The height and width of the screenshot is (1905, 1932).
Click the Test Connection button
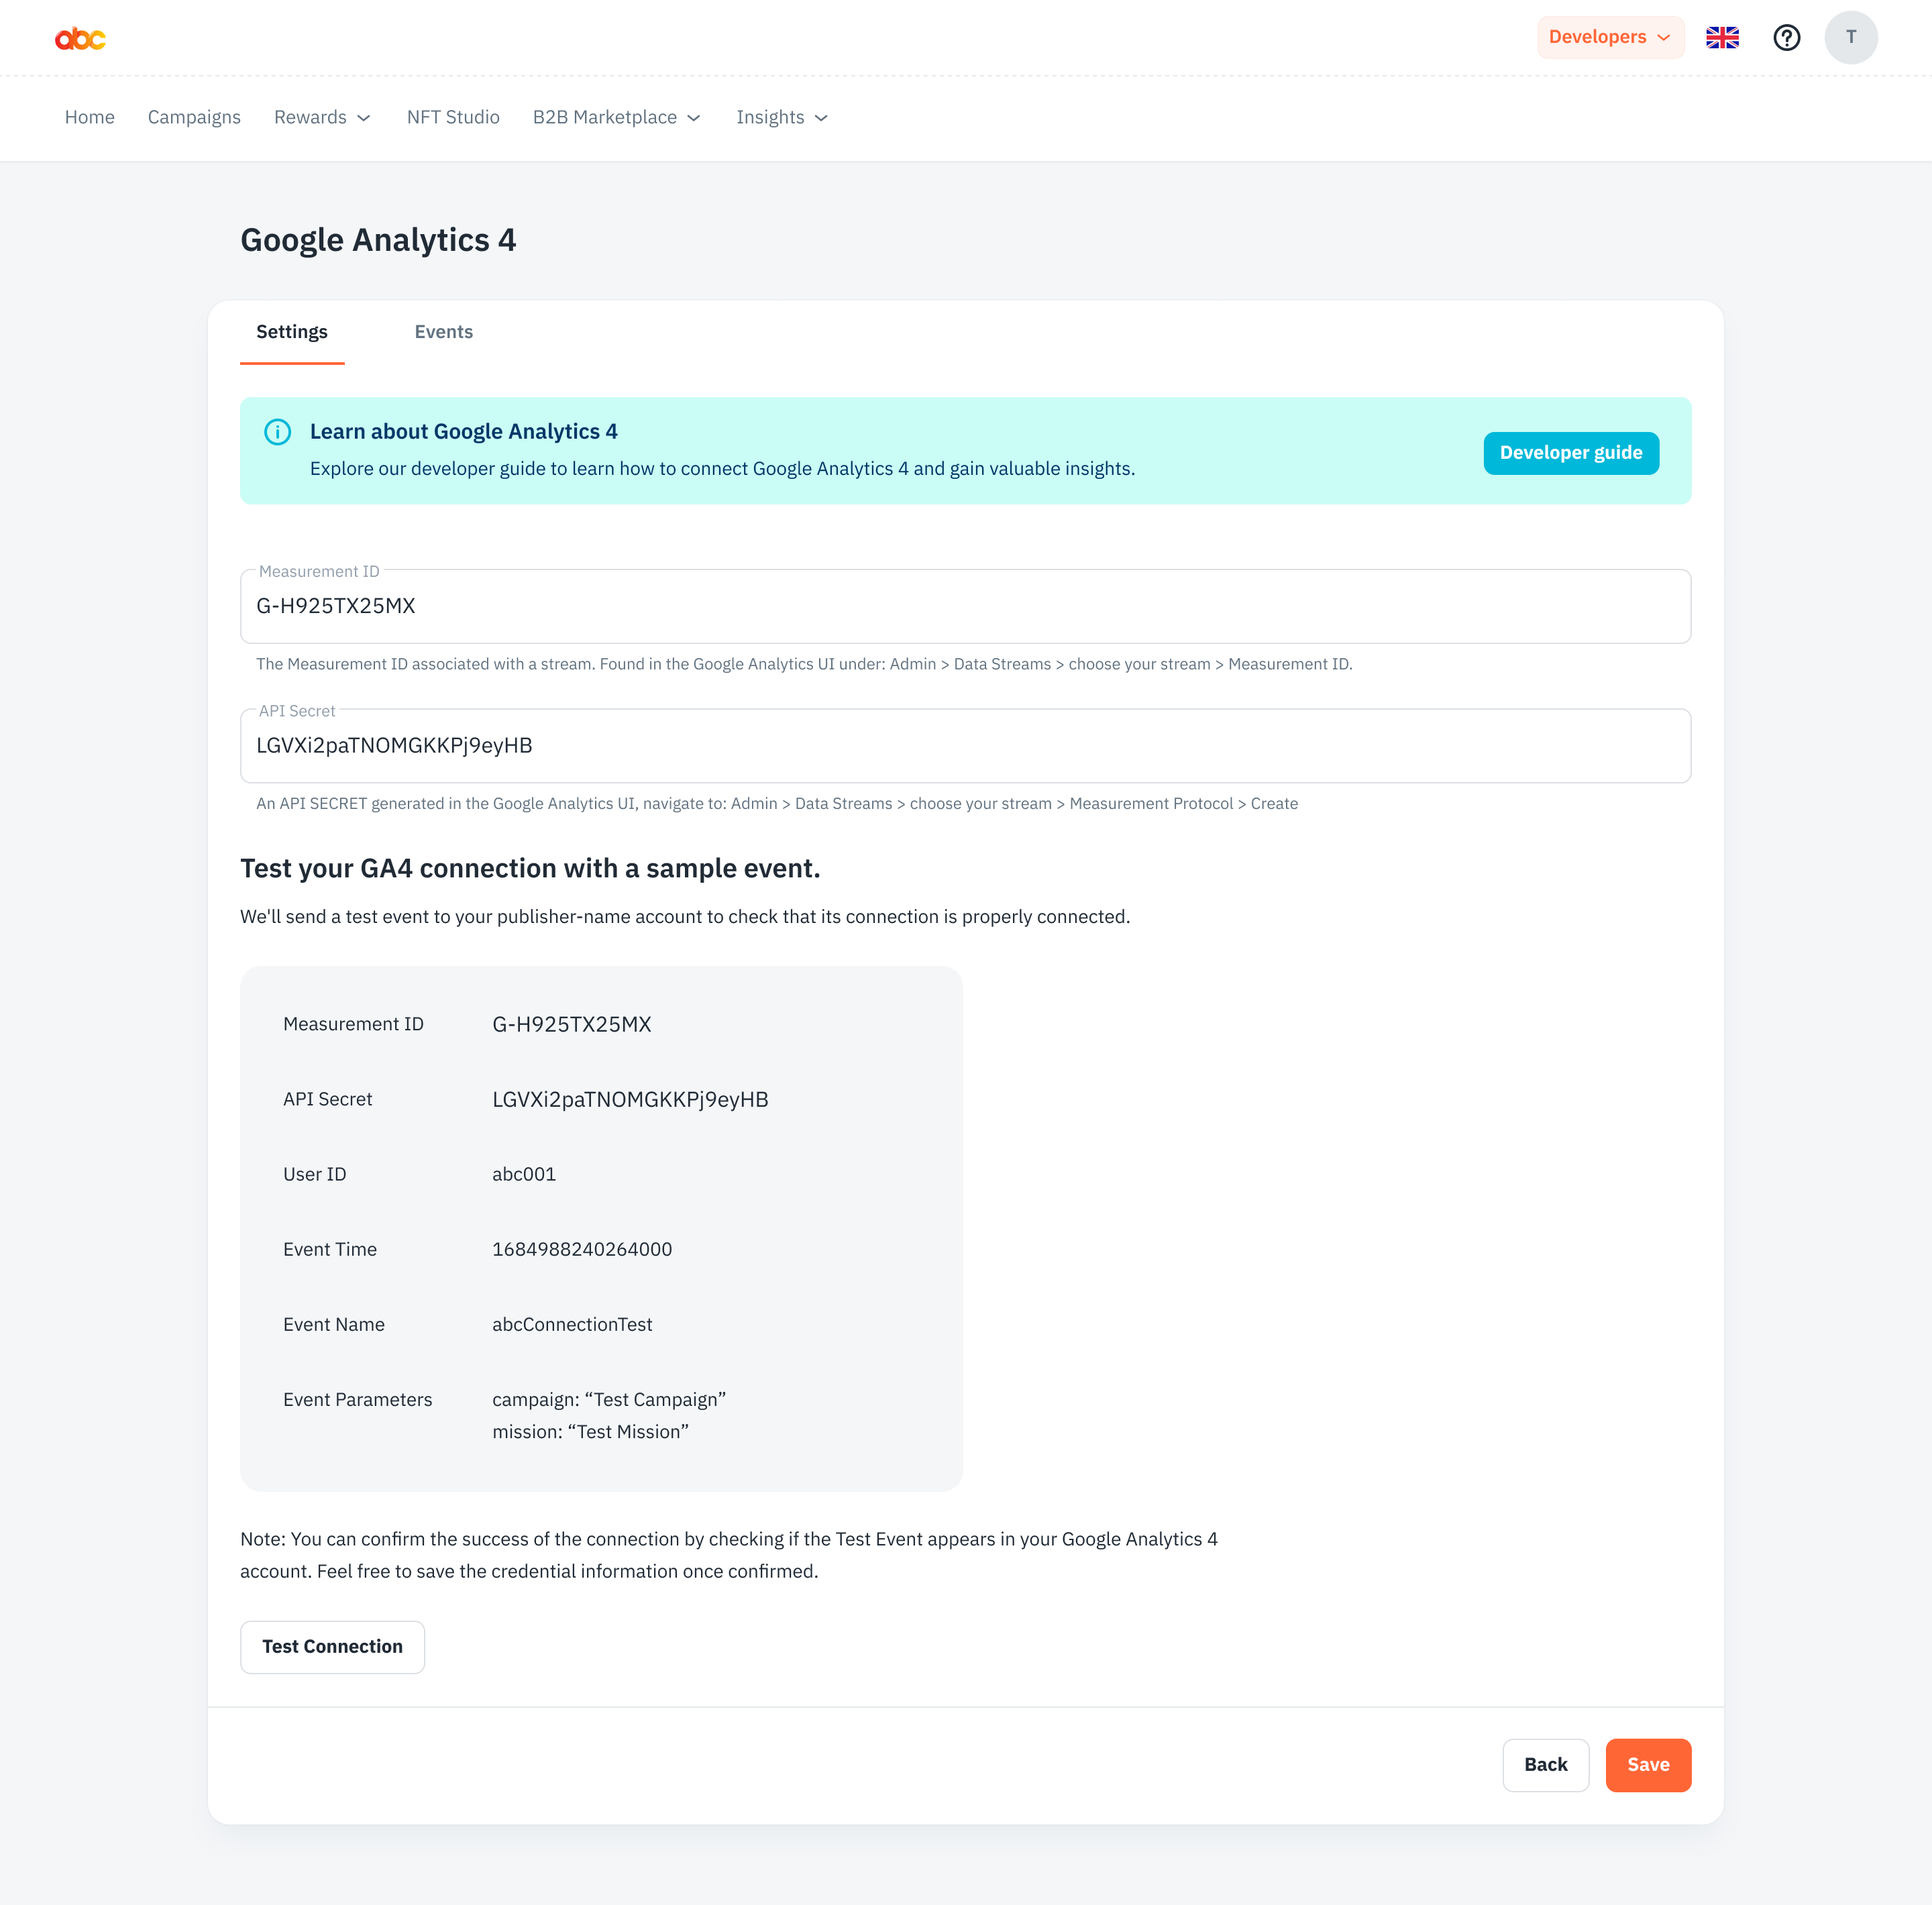click(x=332, y=1646)
